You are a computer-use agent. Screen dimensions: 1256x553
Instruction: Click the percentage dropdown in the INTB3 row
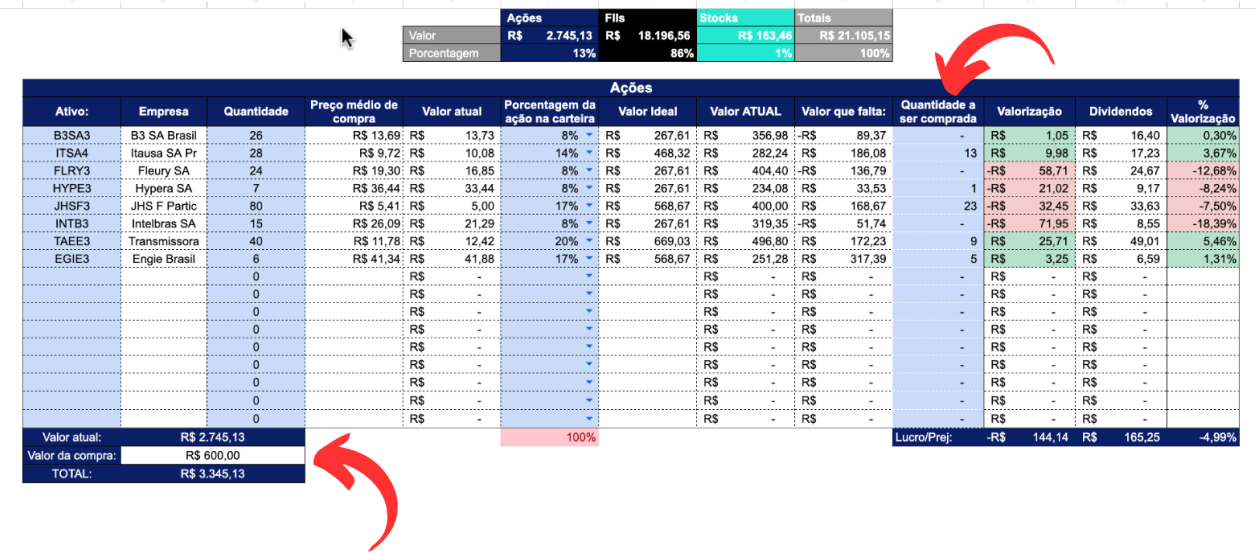point(589,223)
